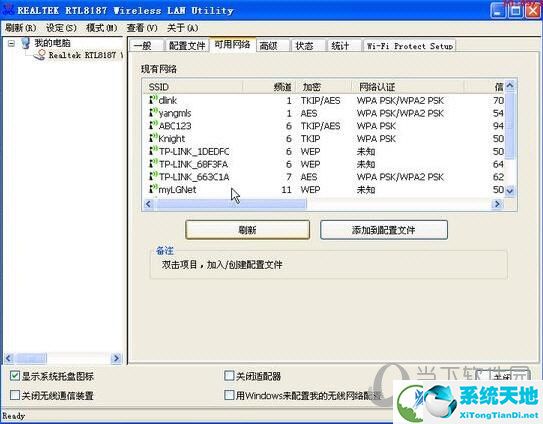Viewport: 543px width, 424px height.
Task: Click network list scroll right arrow
Action: point(497,204)
